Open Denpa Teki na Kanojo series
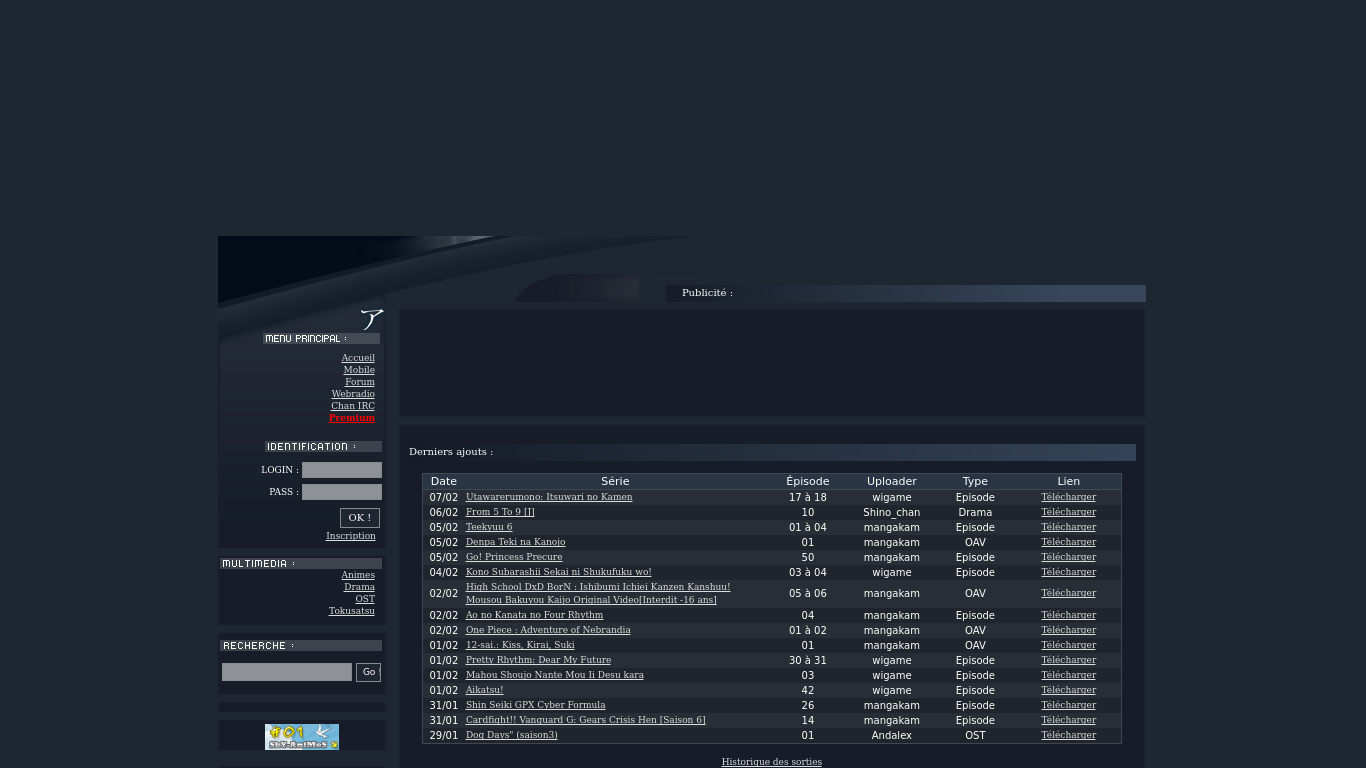This screenshot has height=768, width=1366. click(515, 542)
